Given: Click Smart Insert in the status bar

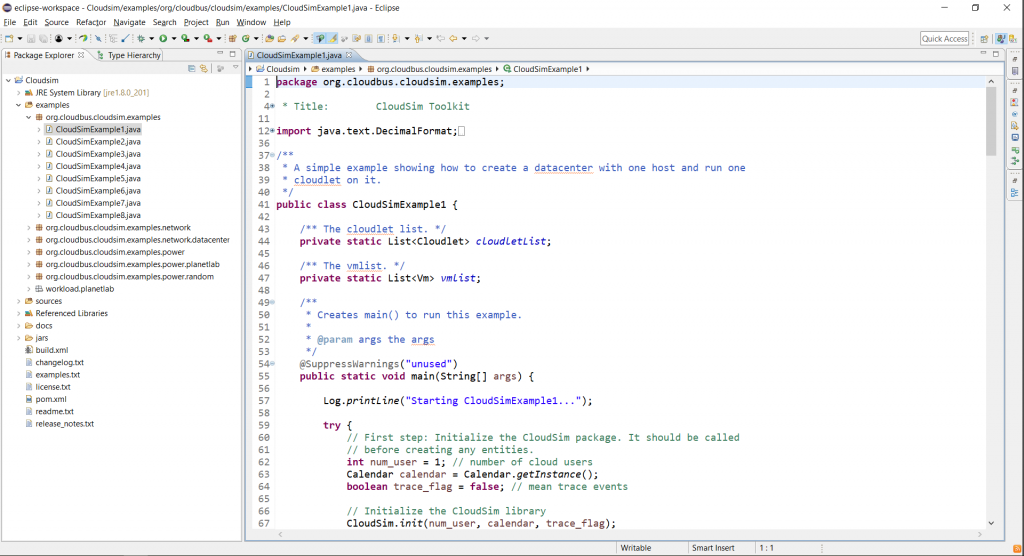Looking at the screenshot, I should click(x=713, y=548).
